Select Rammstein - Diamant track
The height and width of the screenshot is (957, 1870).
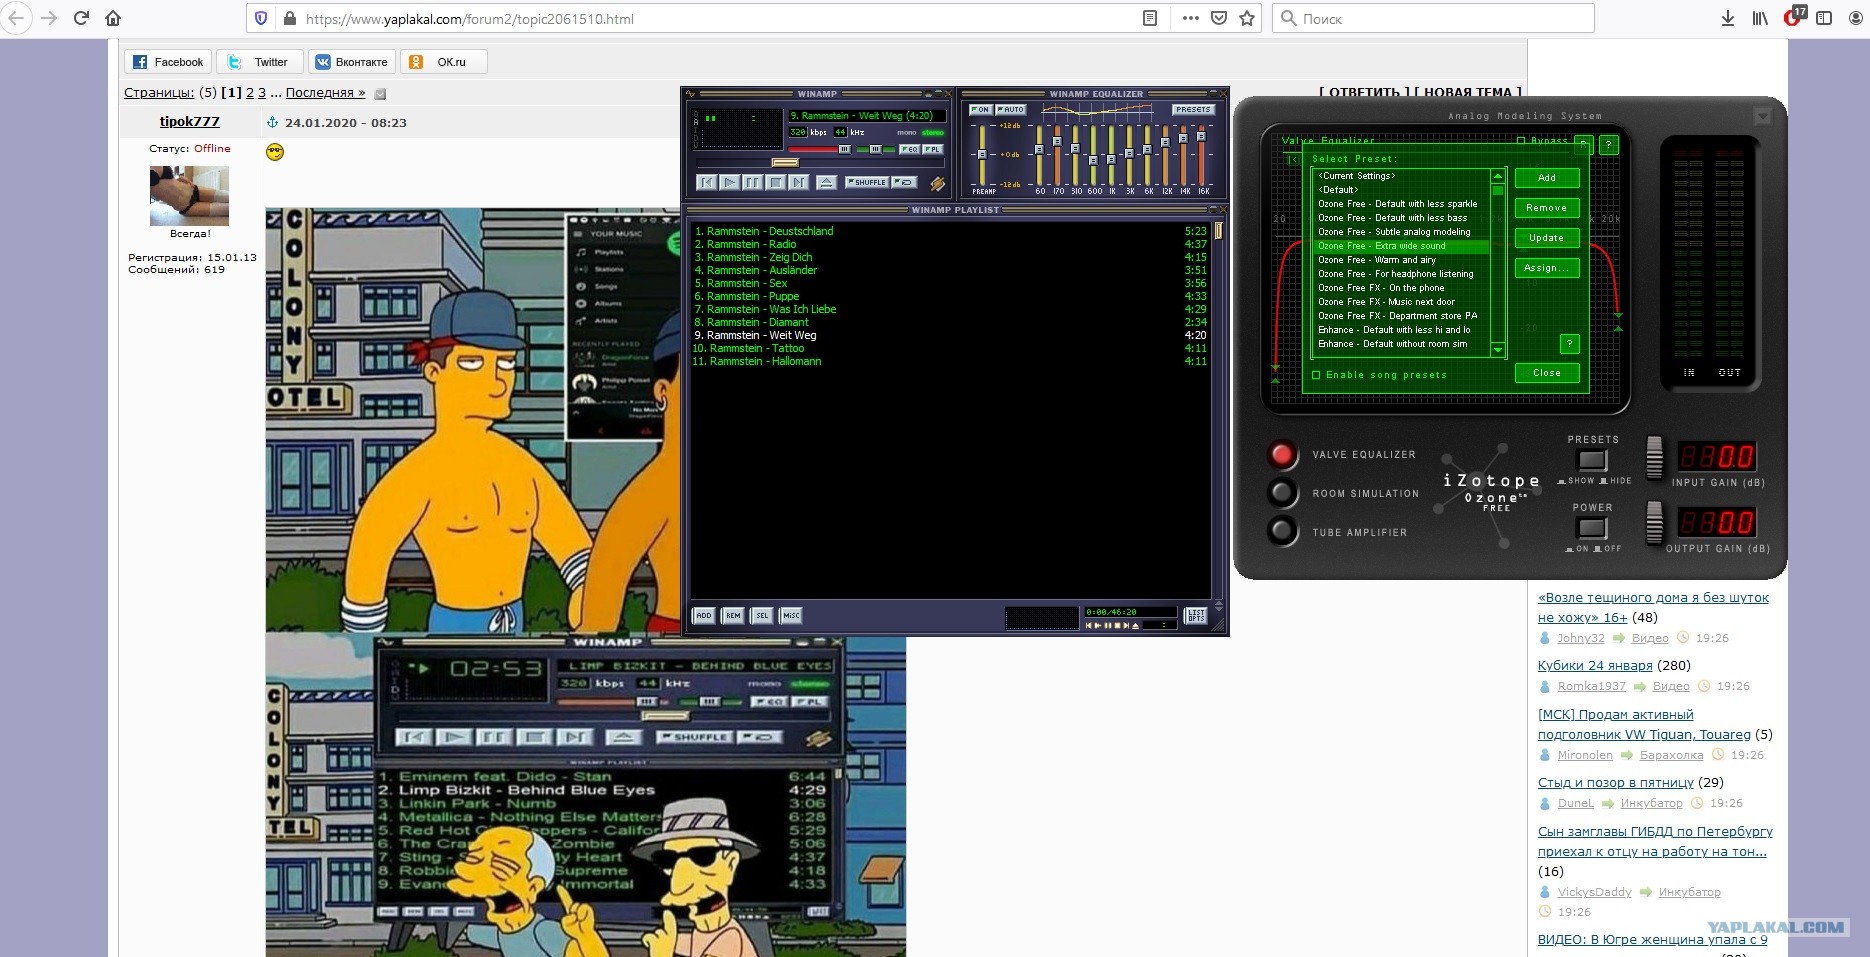(x=950, y=322)
